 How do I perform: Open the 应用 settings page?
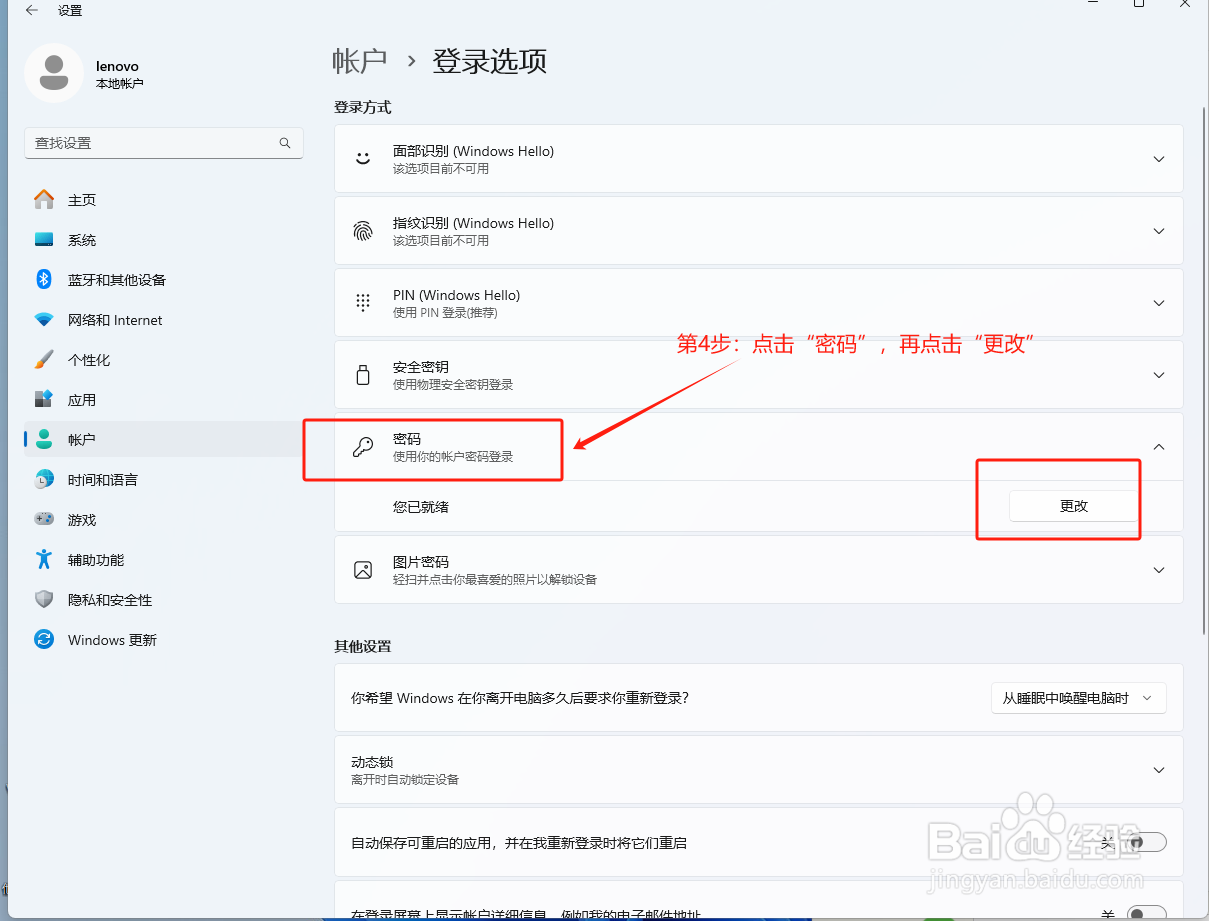[83, 399]
